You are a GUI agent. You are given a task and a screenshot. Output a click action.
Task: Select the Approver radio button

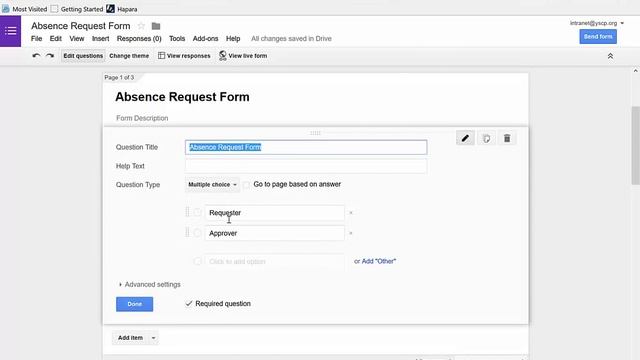click(198, 233)
